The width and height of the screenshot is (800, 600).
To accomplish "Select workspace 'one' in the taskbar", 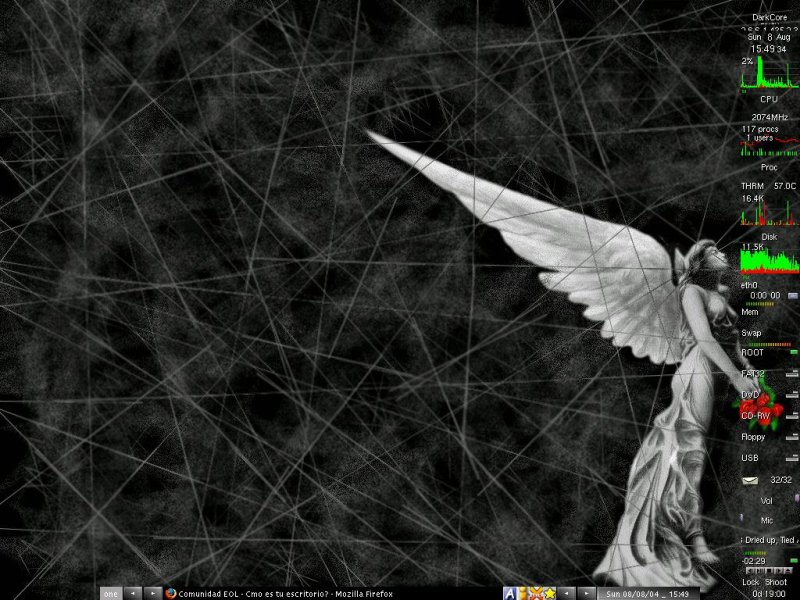I will tap(110, 593).
